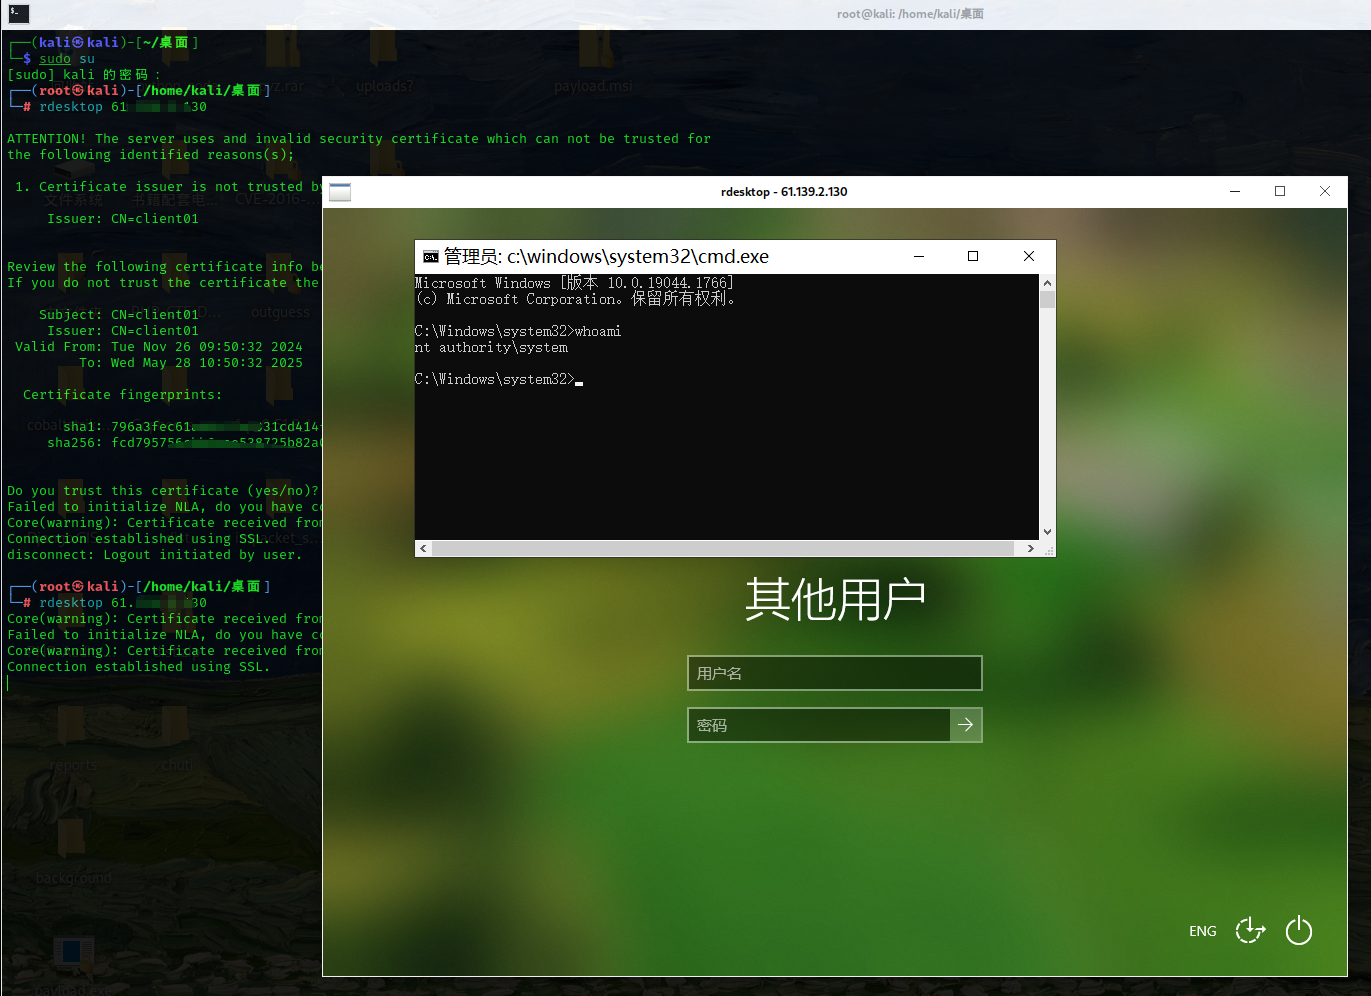
Task: Click cmd horizontal scrollbar left arrow
Action: point(424,548)
